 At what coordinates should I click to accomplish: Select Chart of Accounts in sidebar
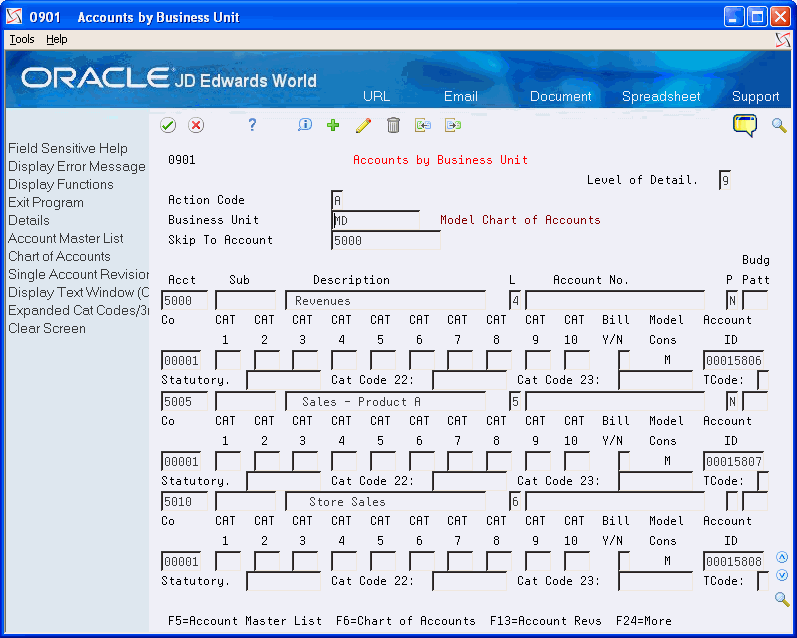pos(59,256)
